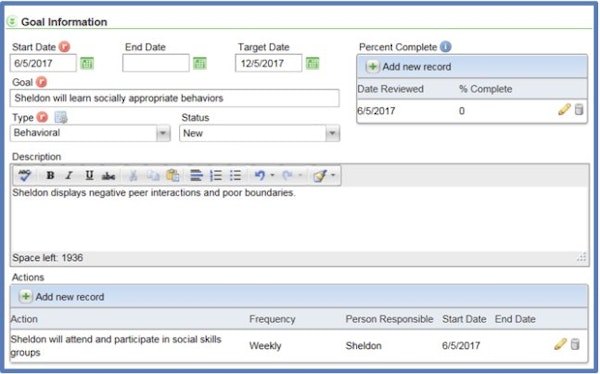Image resolution: width=600 pixels, height=374 pixels.
Task: Click the Person Responsible column header
Action: point(389,319)
